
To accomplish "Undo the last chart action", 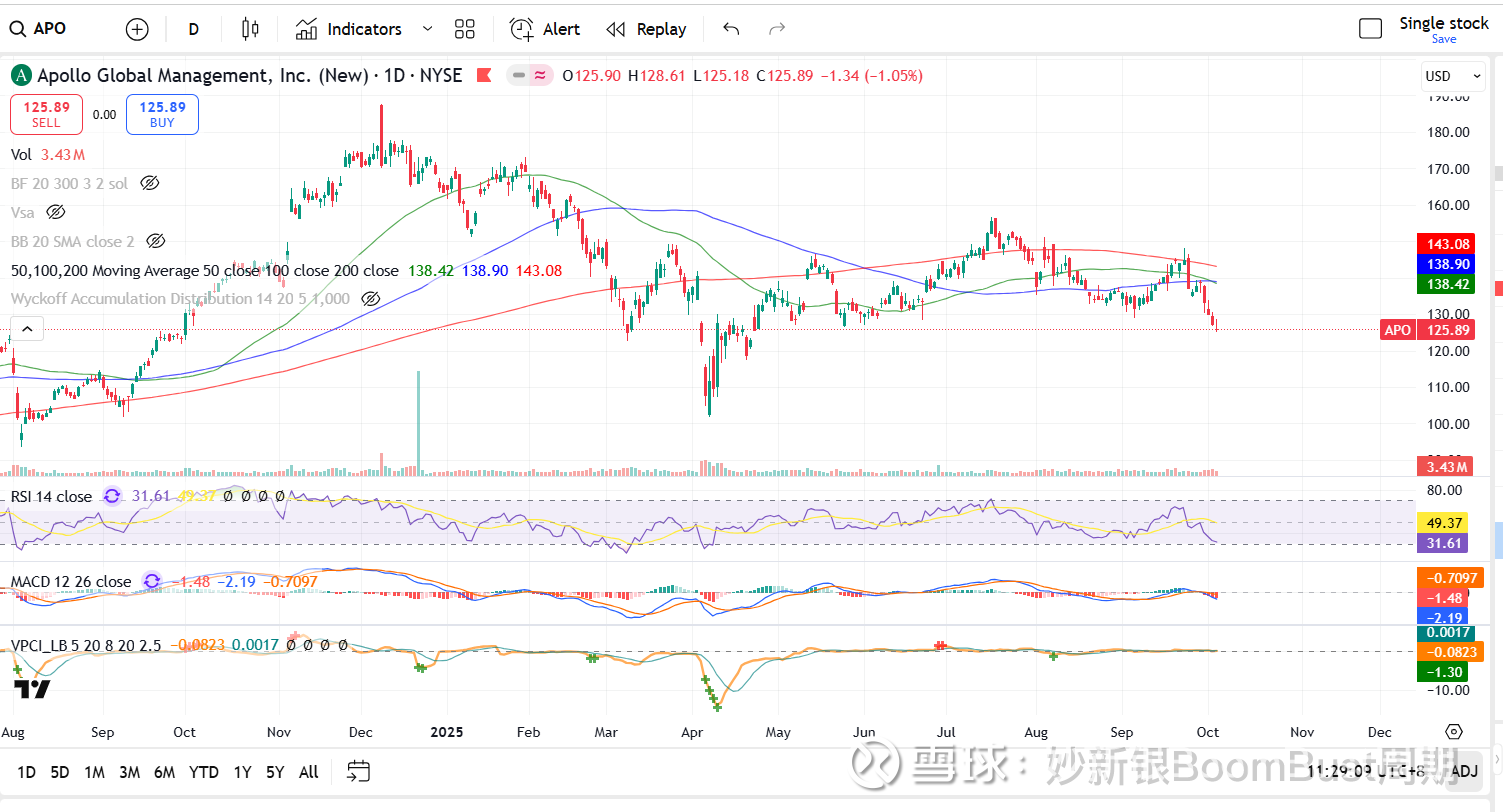I will point(731,29).
